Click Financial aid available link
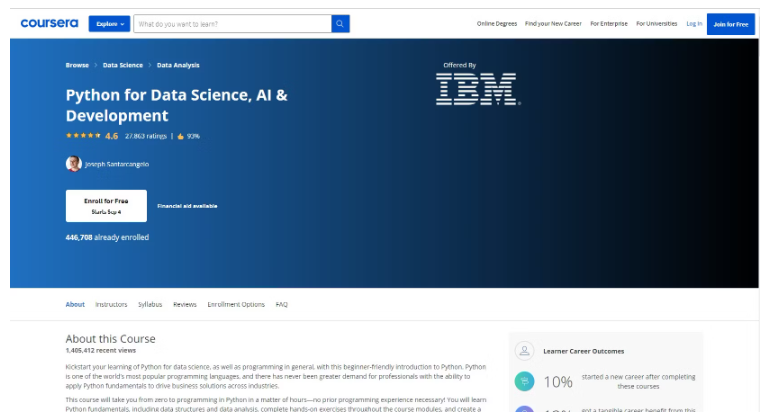Viewport: 766px width, 417px height. 187,206
